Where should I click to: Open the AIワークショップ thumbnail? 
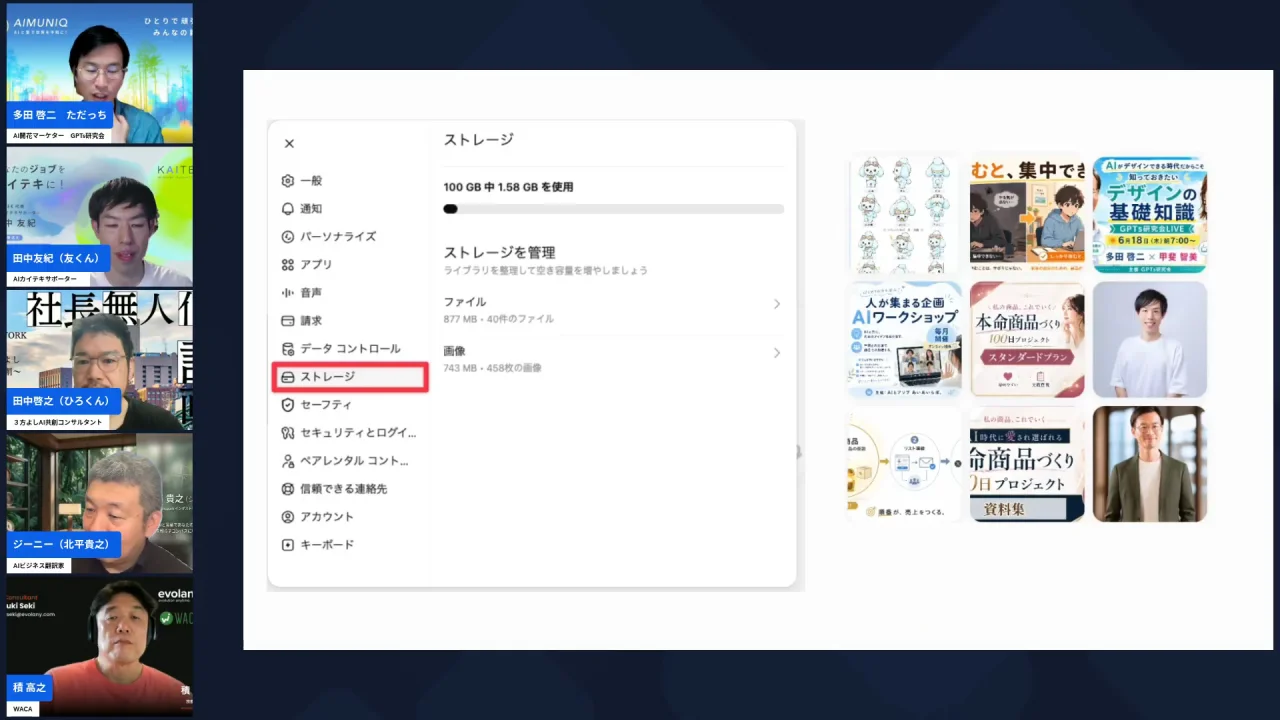tap(904, 339)
